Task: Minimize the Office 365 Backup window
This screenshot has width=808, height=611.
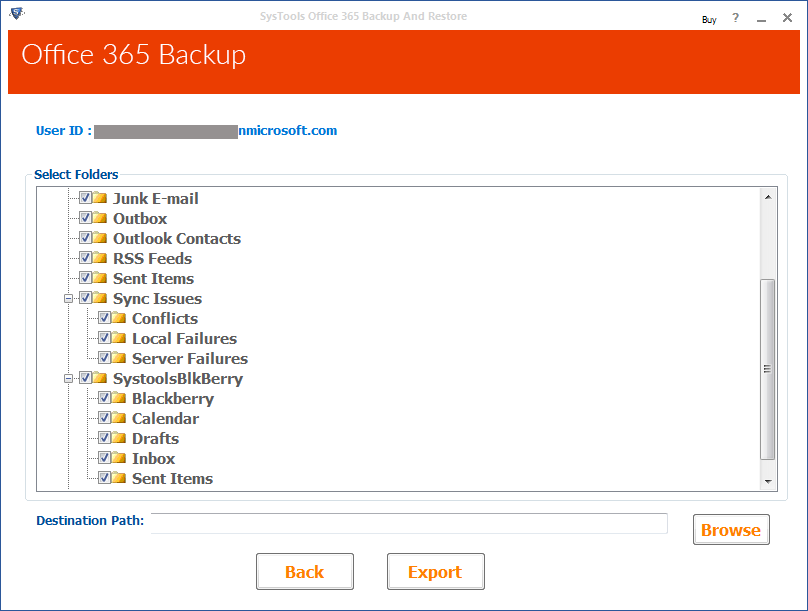Action: click(x=761, y=20)
